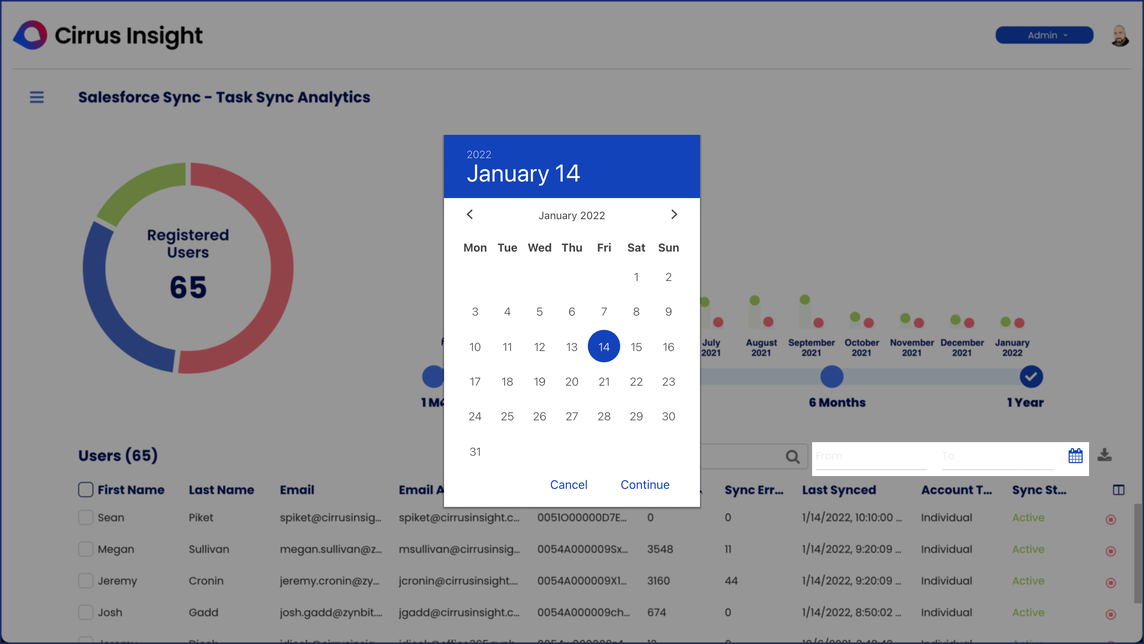1144x644 pixels.
Task: Sort by Account T... column header
Action: (956, 490)
